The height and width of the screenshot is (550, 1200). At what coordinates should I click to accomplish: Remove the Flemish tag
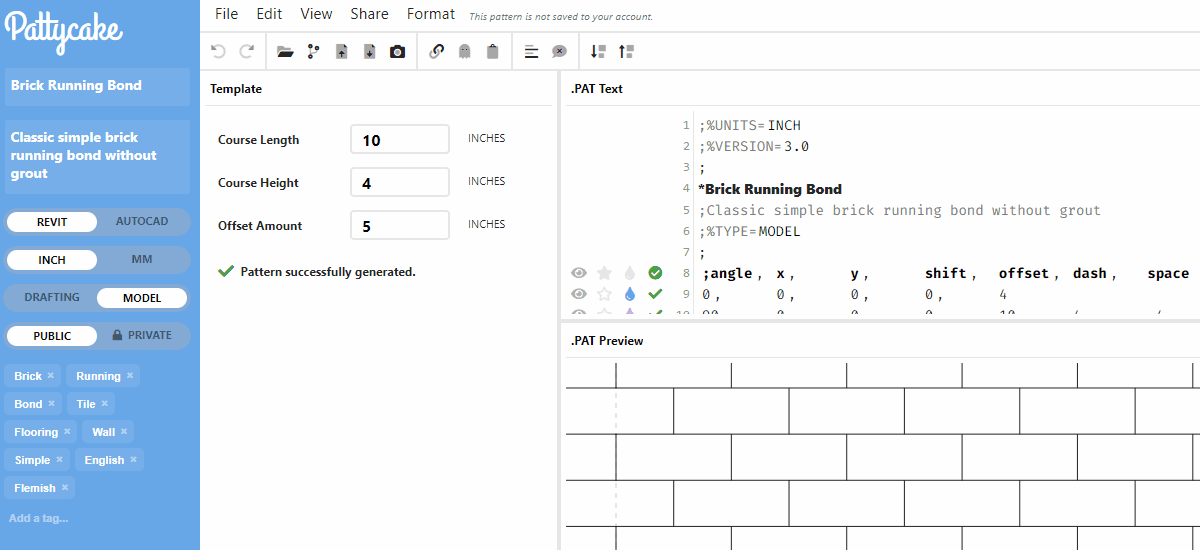[65, 488]
